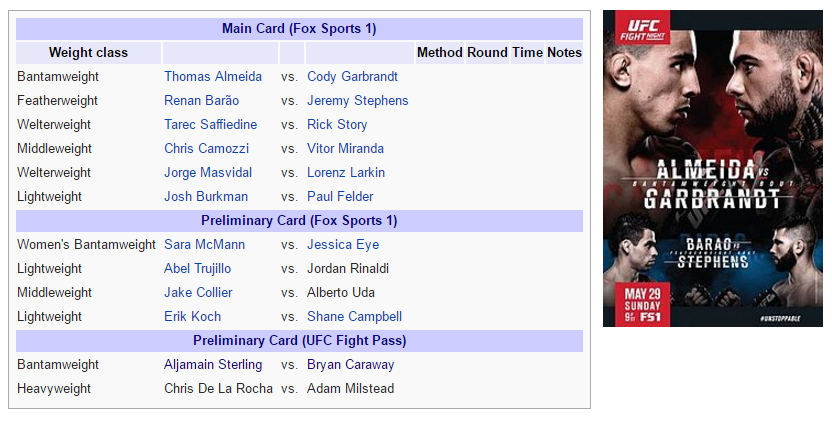832x421 pixels.
Task: Follow the Jessica Eye link
Action: pyautogui.click(x=343, y=244)
